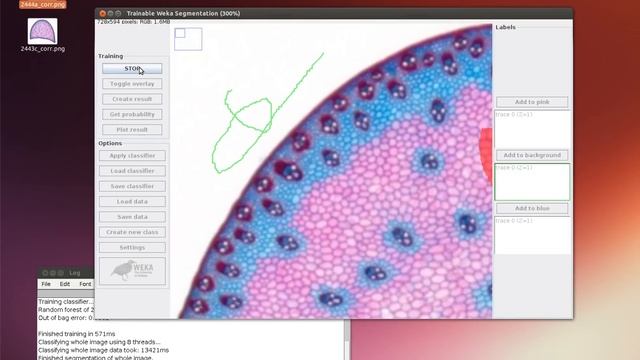This screenshot has height=360, width=640.
Task: Click the Save data button
Action: click(132, 217)
